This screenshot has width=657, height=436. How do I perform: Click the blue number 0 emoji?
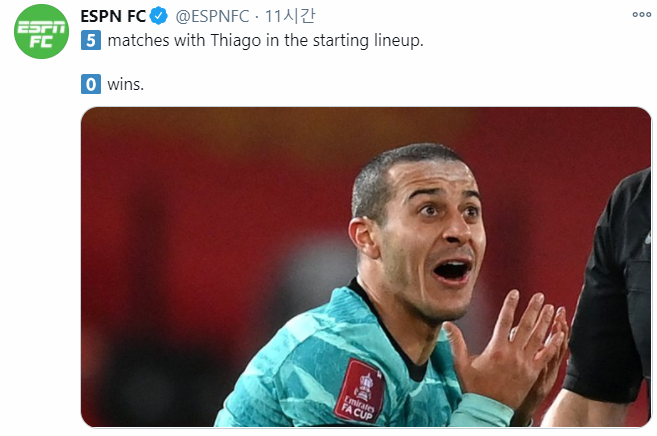(91, 84)
